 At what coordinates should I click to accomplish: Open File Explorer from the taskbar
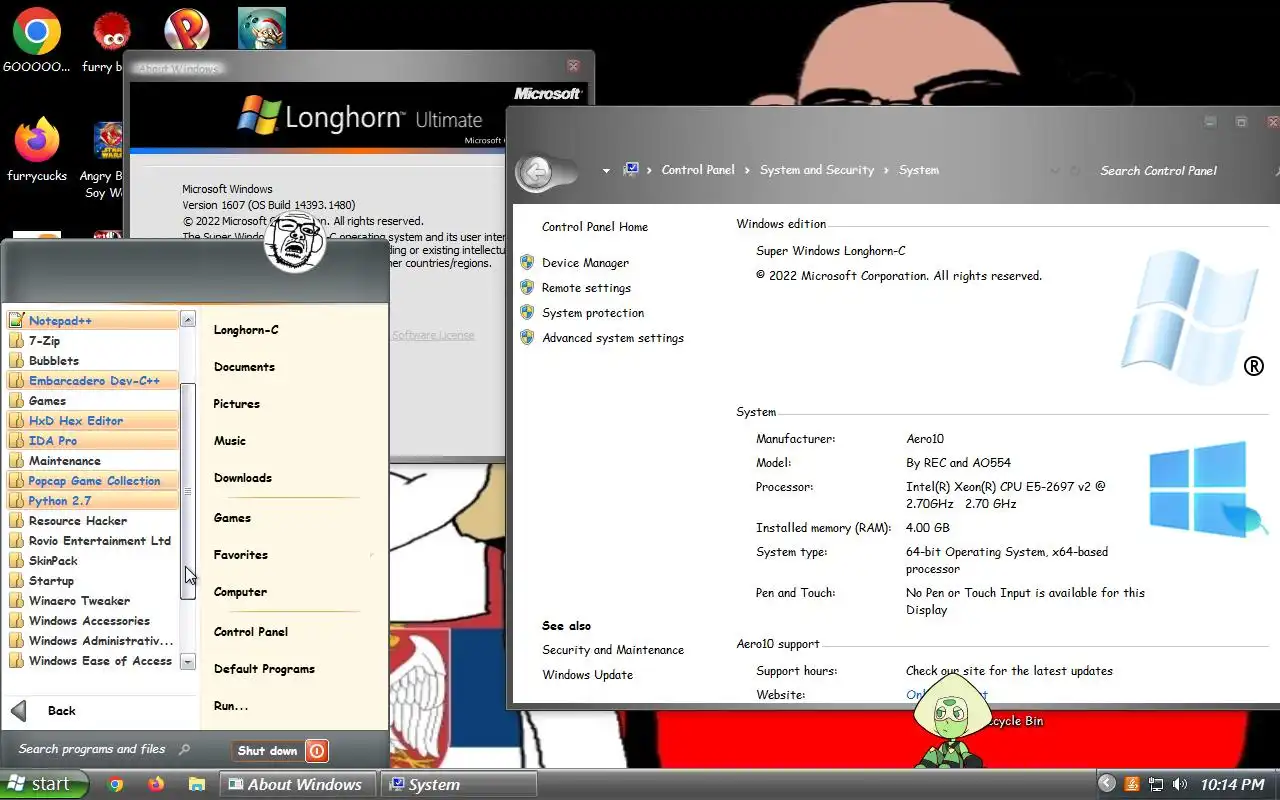pyautogui.click(x=196, y=785)
